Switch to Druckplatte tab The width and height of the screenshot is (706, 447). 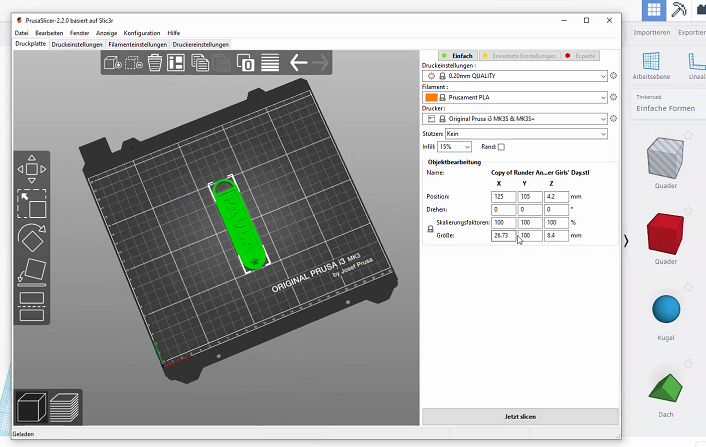pyautogui.click(x=31, y=44)
